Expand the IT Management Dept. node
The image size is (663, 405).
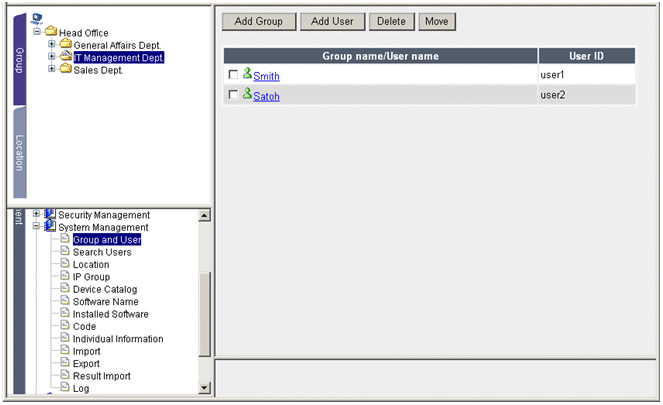52,56
